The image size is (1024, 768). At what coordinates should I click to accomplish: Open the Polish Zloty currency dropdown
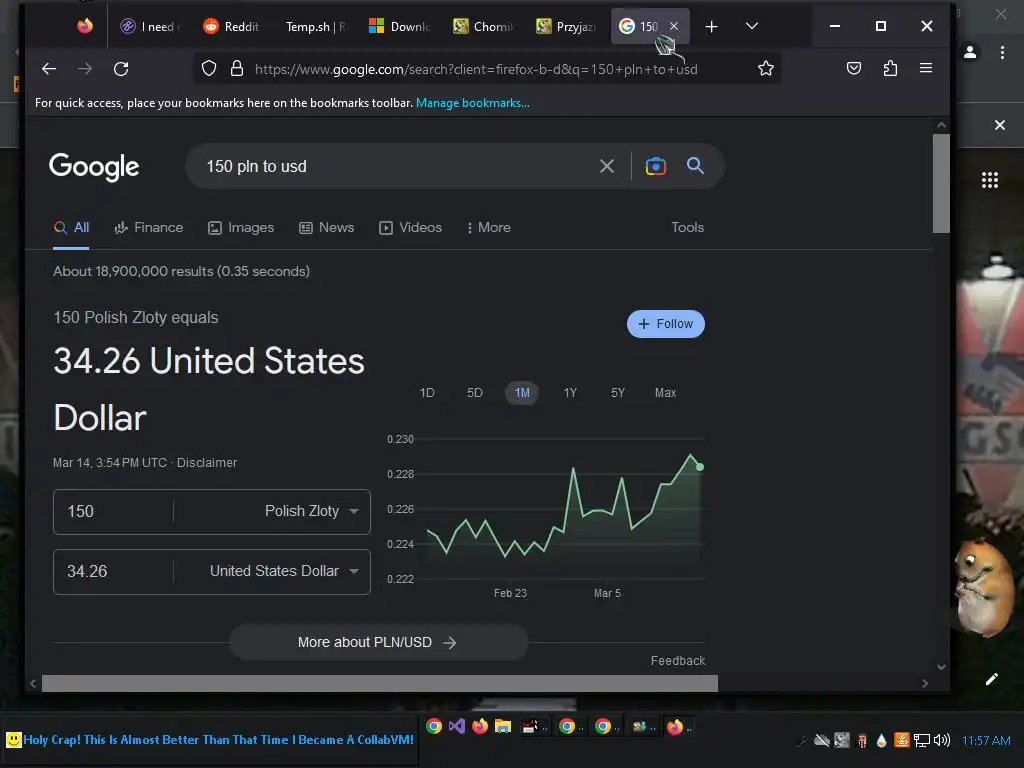pos(272,511)
